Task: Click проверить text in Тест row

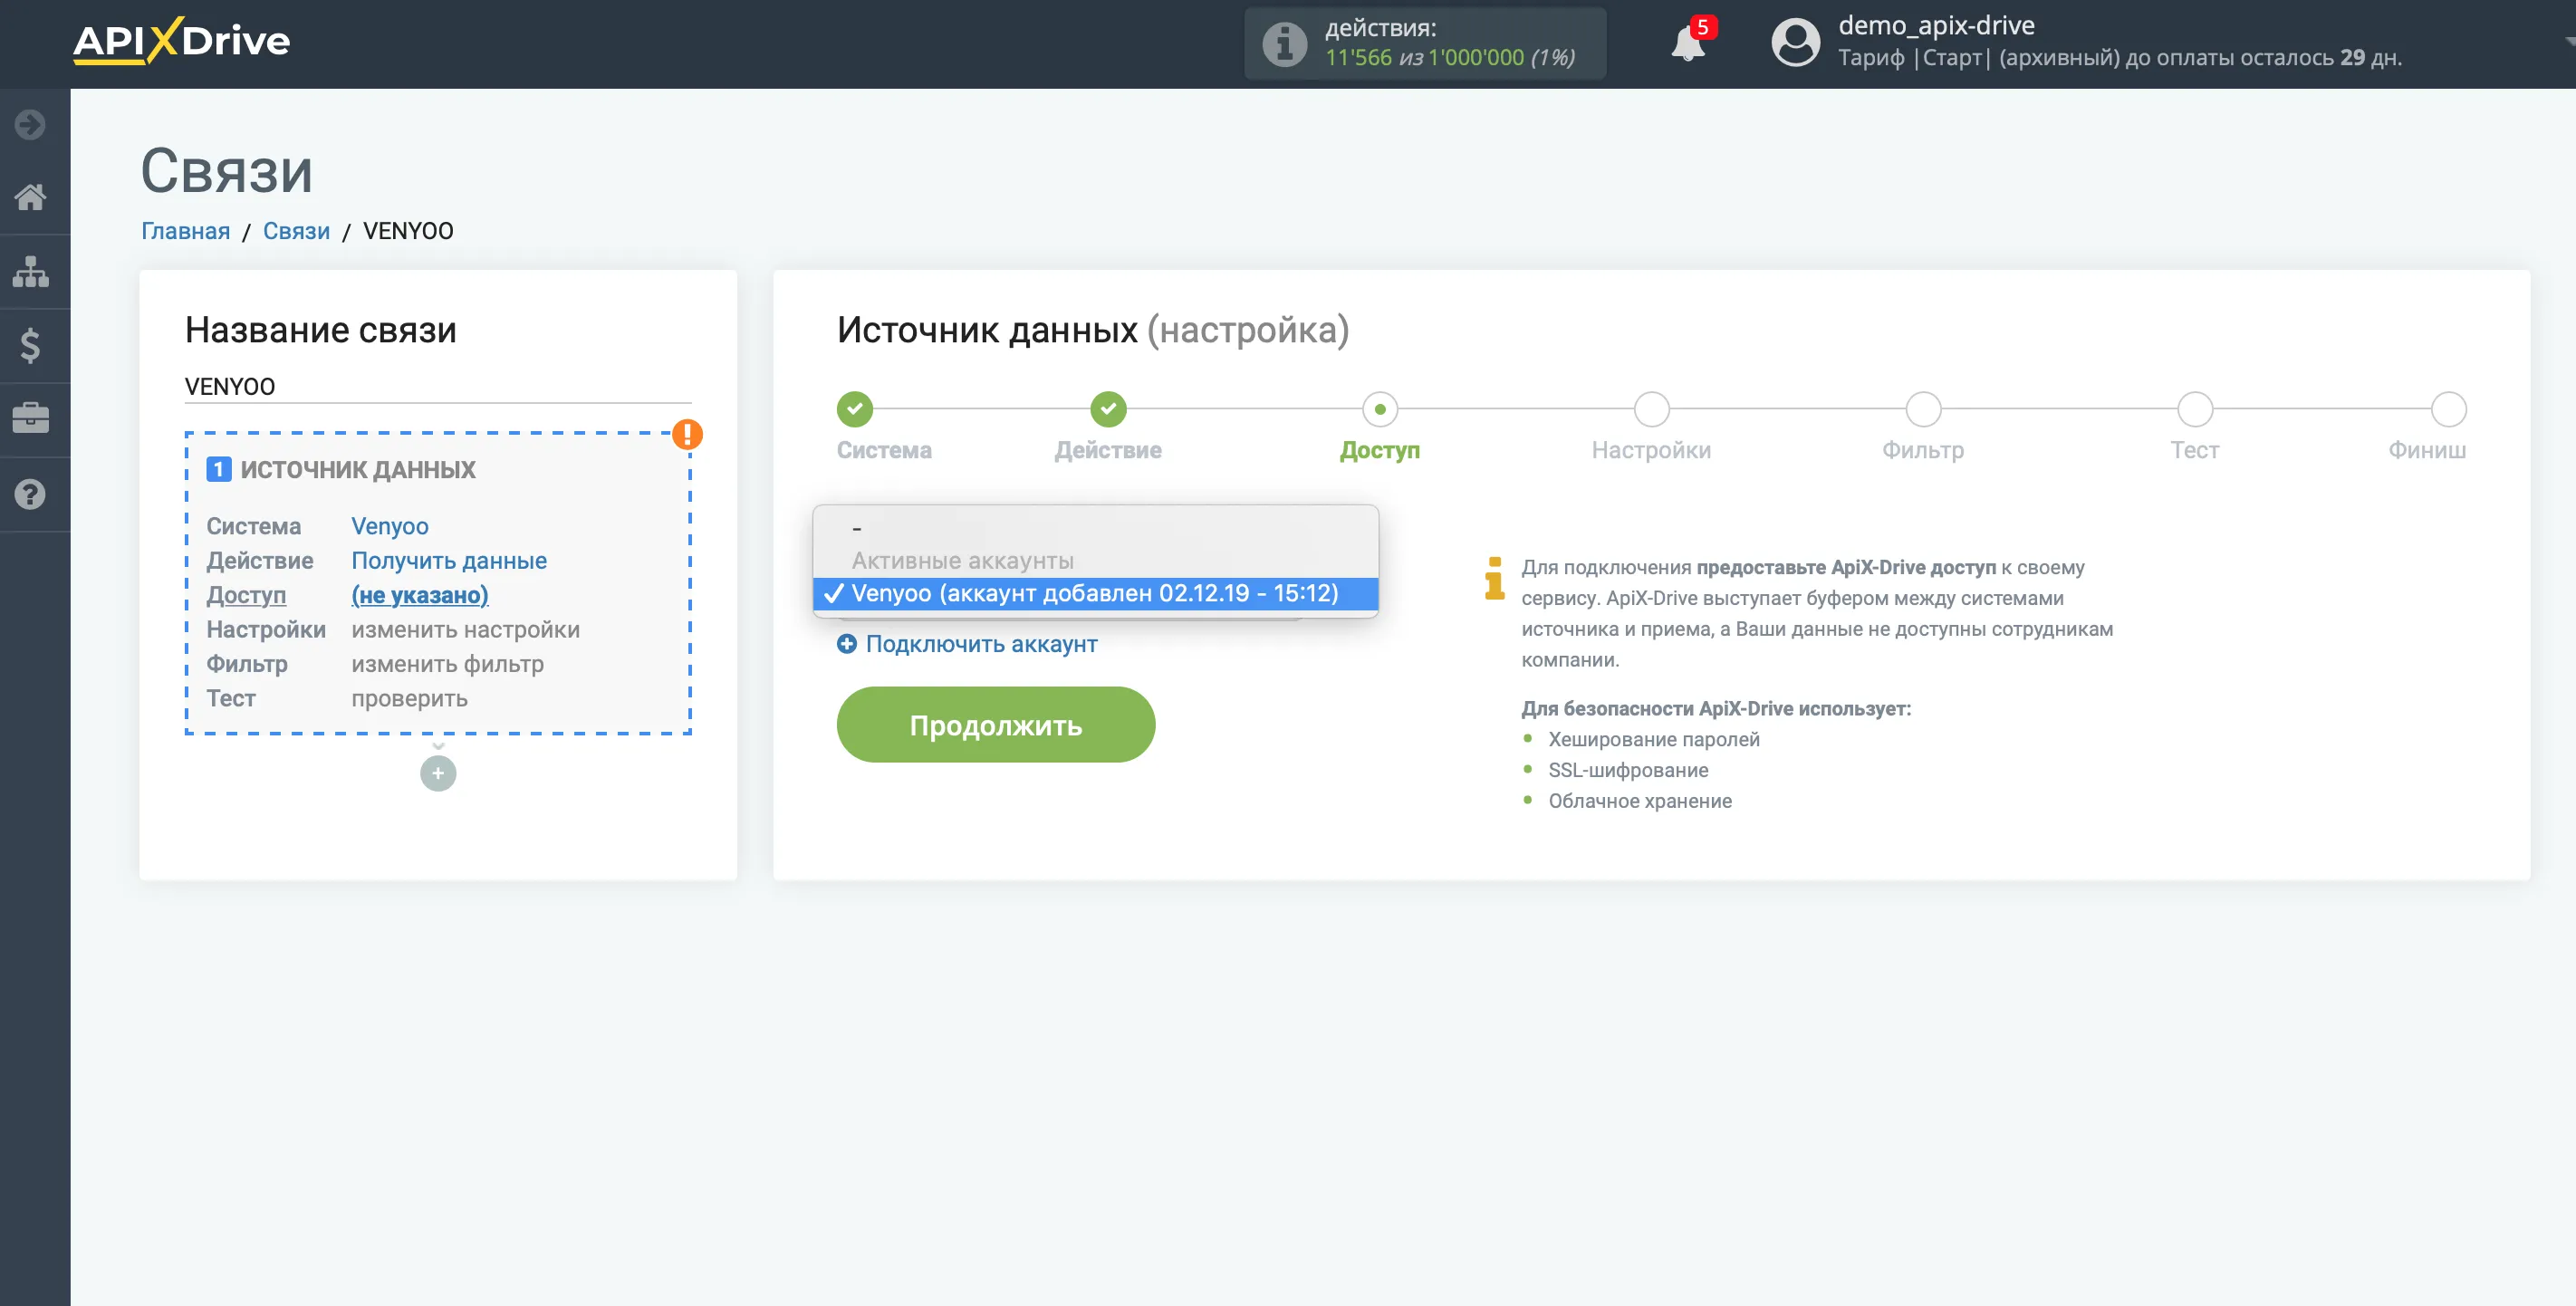Action: [x=409, y=698]
